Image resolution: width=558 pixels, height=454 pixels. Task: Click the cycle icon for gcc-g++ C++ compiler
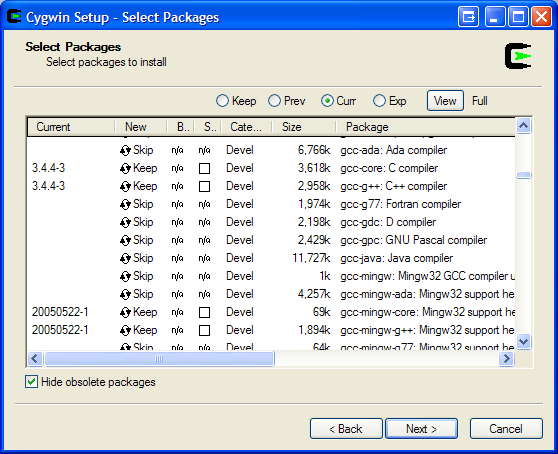tap(125, 186)
